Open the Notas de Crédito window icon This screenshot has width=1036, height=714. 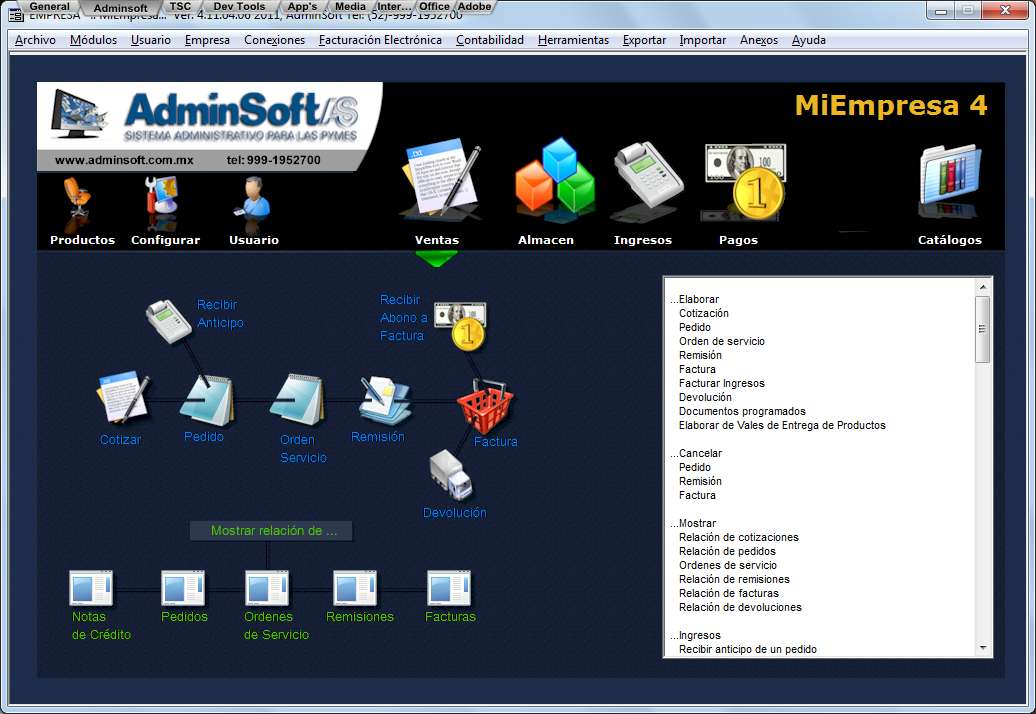click(x=91, y=588)
